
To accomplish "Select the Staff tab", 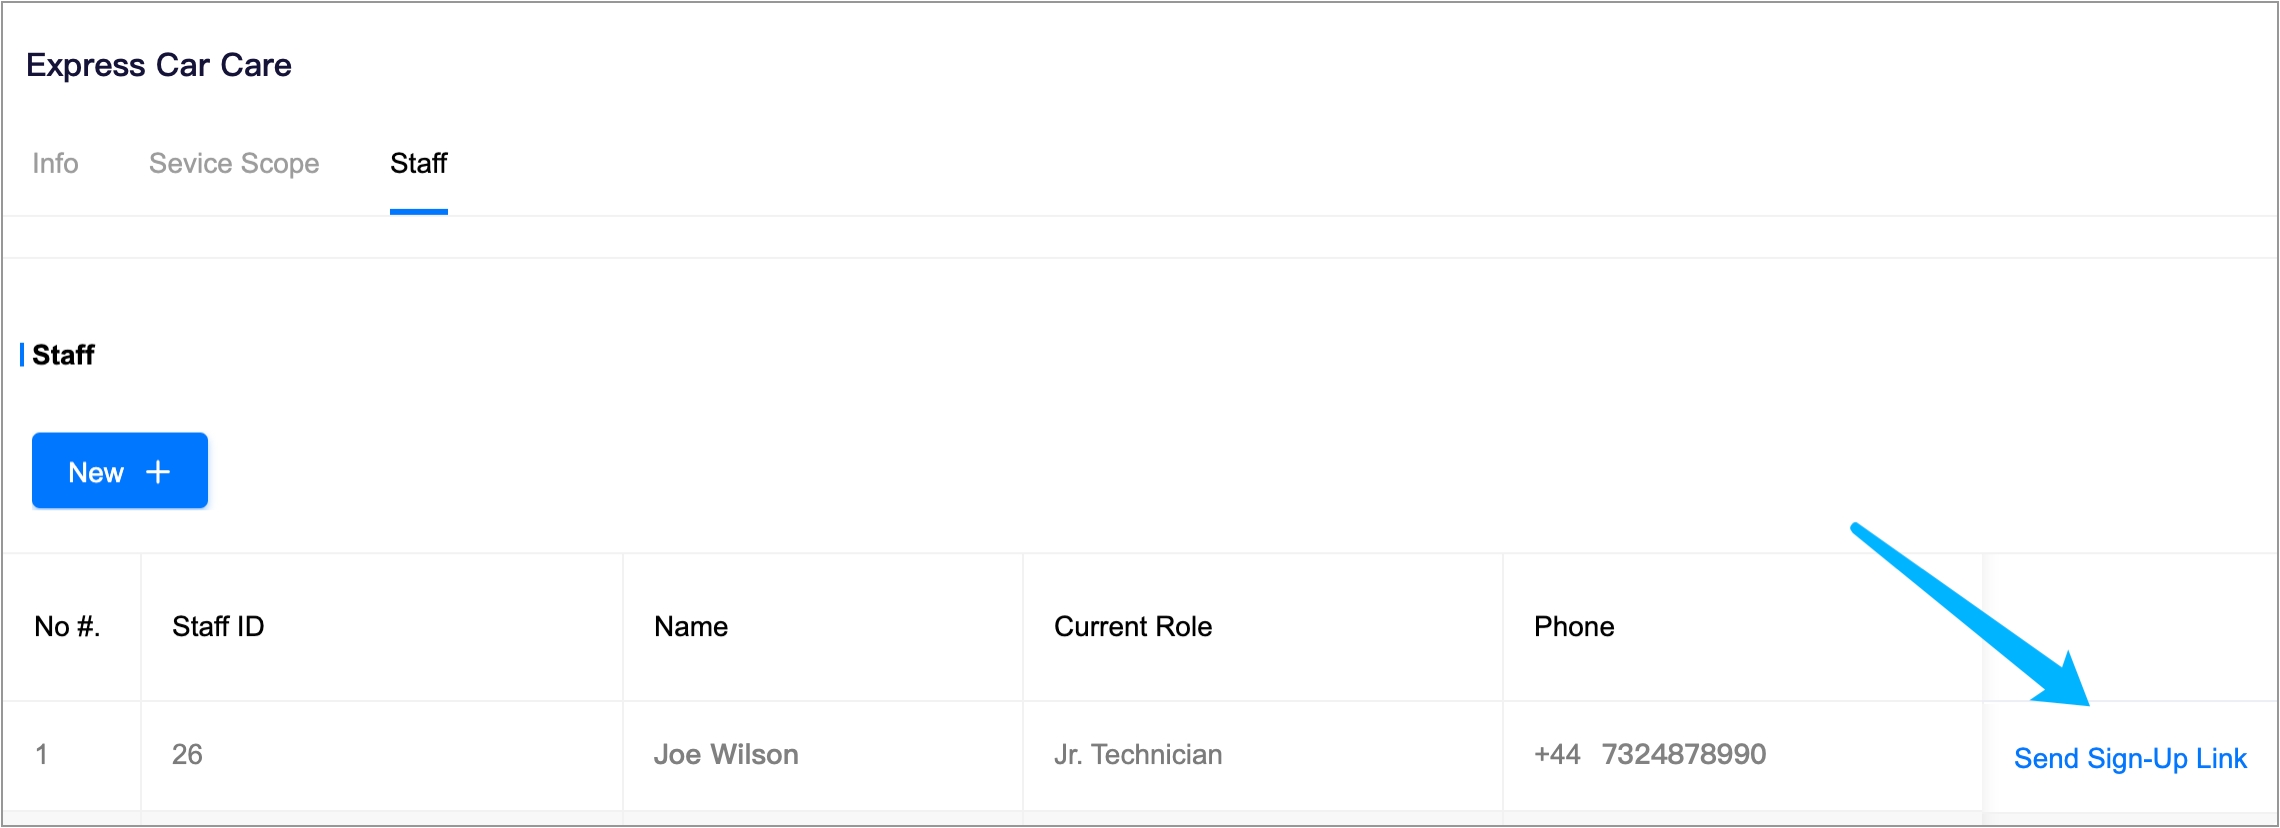I will click(x=418, y=163).
